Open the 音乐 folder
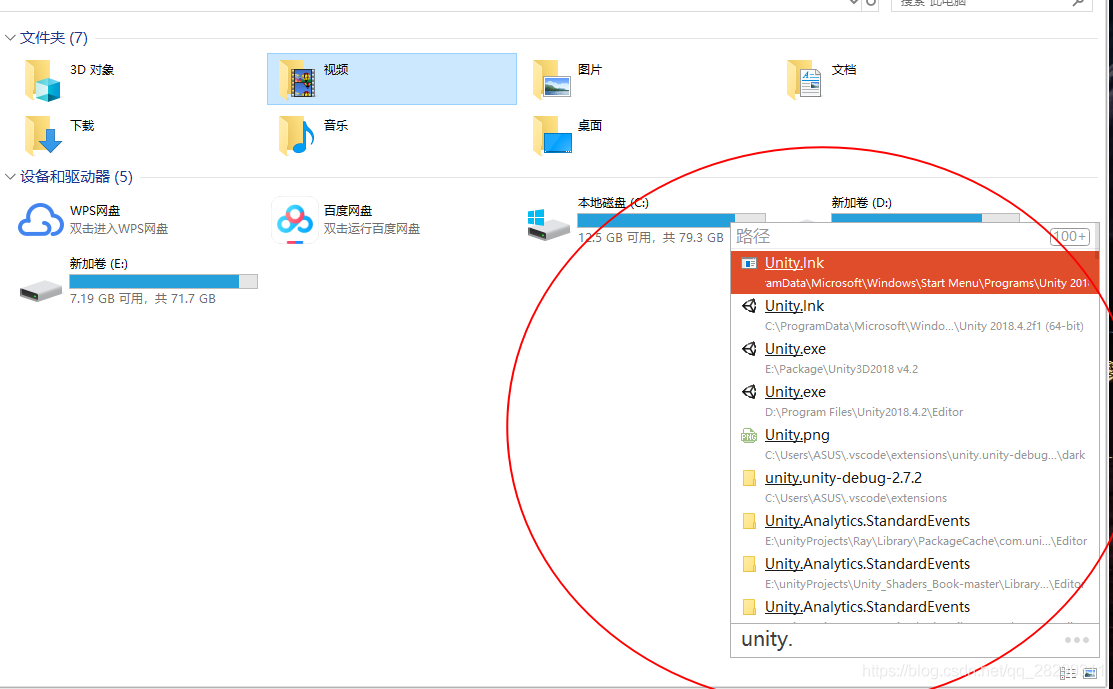1113x689 pixels. [313, 135]
